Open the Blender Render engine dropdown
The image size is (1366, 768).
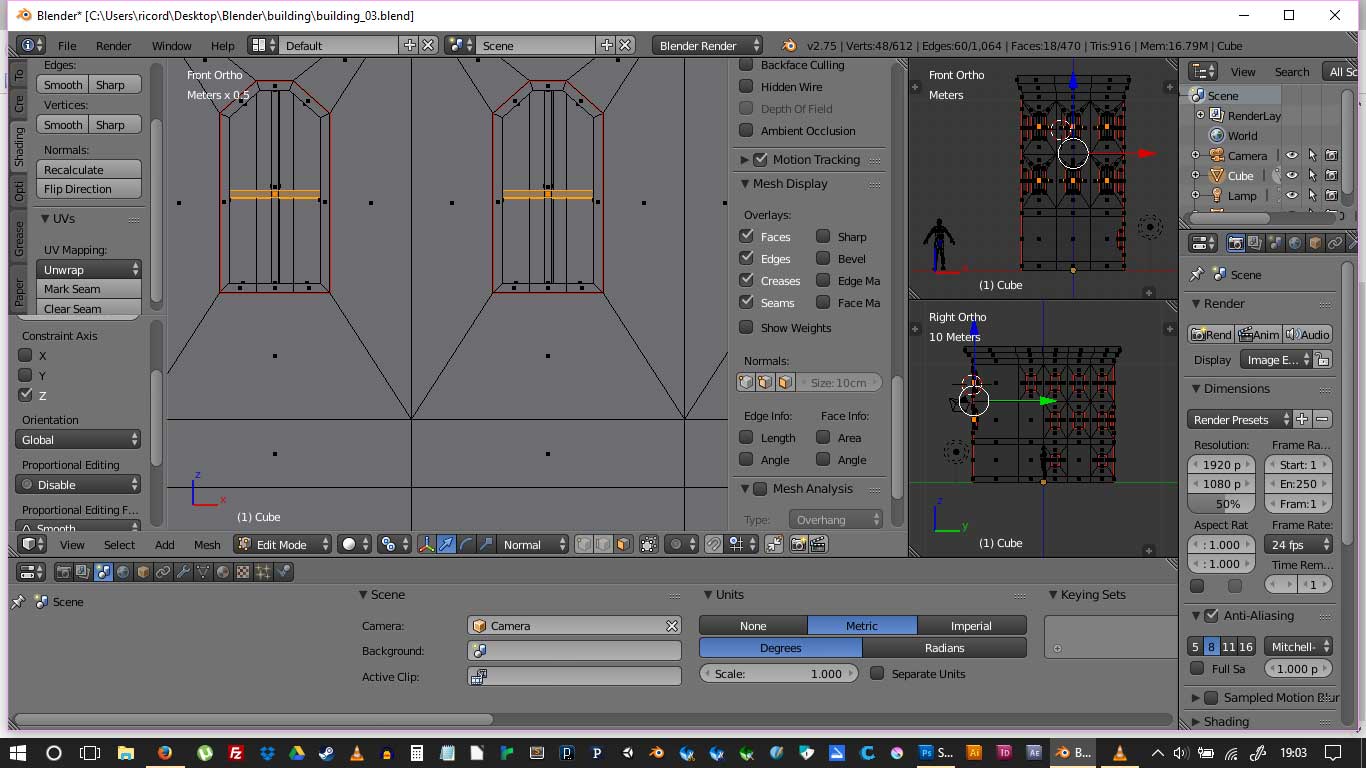[x=707, y=45]
